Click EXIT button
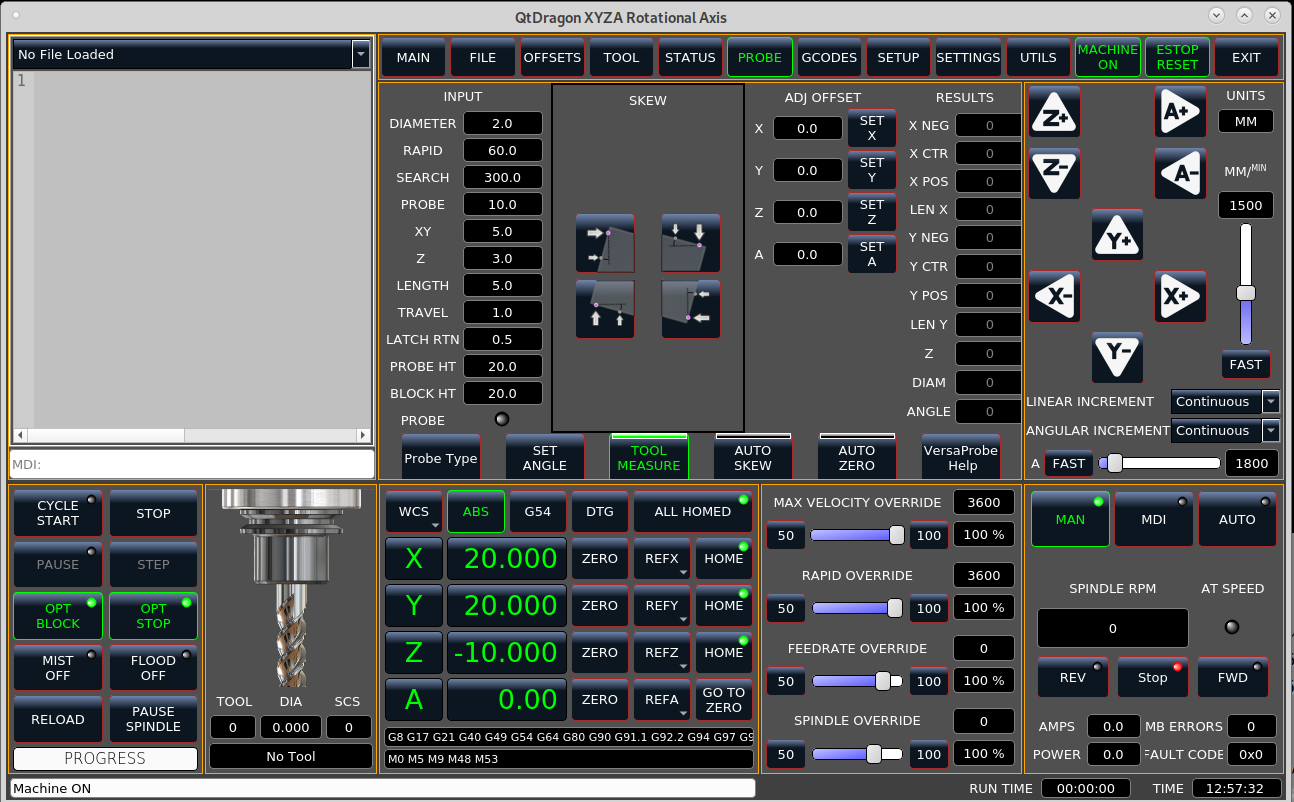Viewport: 1294px width, 802px height. click(x=1246, y=58)
